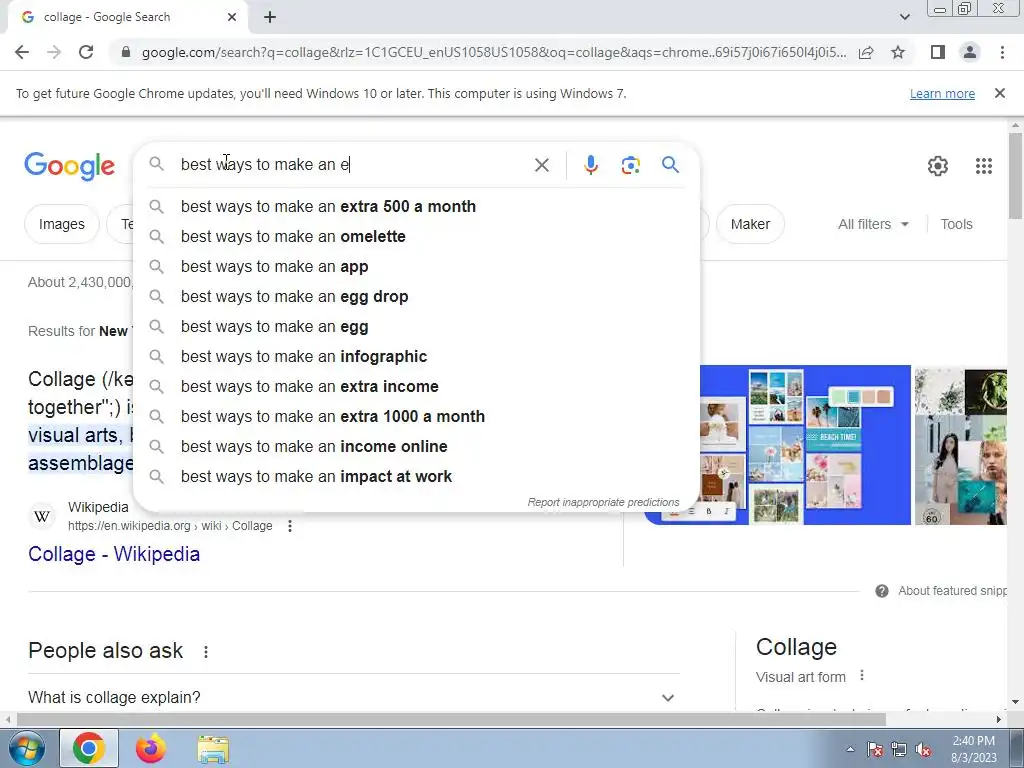Viewport: 1024px width, 768px height.
Task: Search by image with the Lens icon
Action: pyautogui.click(x=630, y=165)
